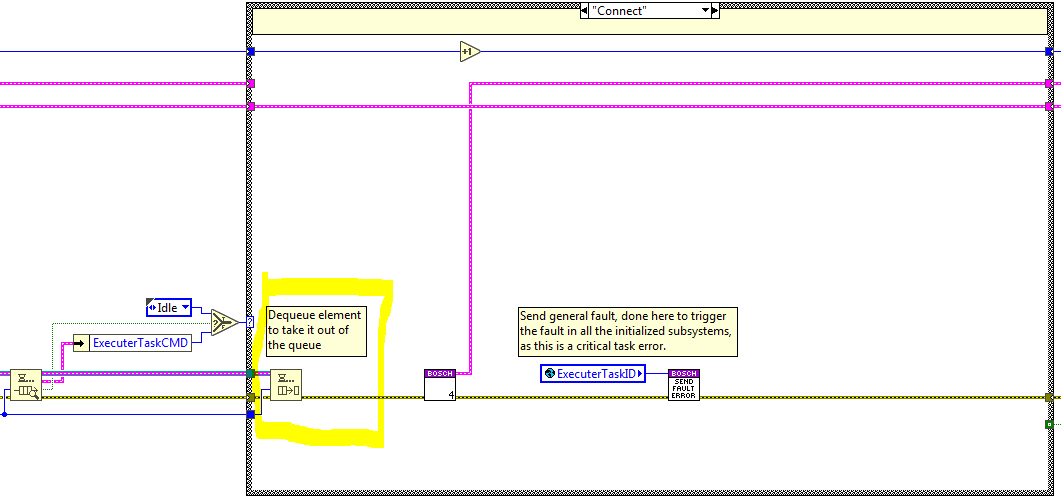Image resolution: width=1061 pixels, height=504 pixels.
Task: Click the Select (true/false) triangle node
Action: pos(224,323)
